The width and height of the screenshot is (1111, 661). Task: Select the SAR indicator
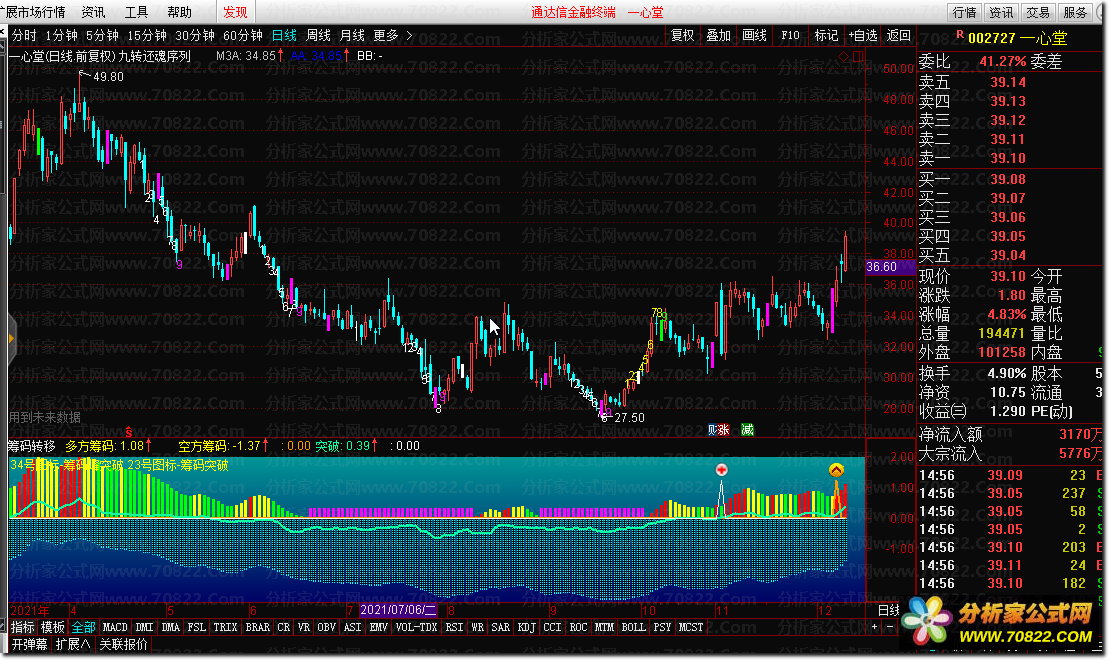point(500,627)
